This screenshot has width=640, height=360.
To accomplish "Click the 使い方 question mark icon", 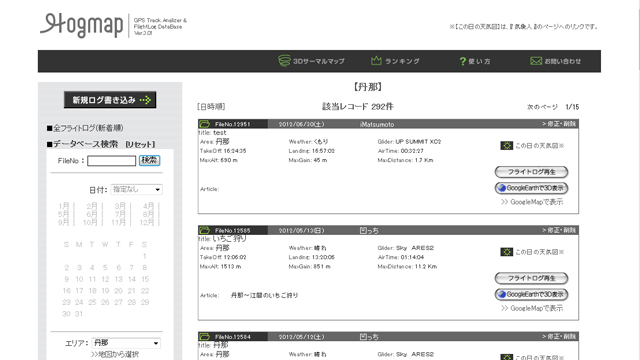I will pos(462,61).
